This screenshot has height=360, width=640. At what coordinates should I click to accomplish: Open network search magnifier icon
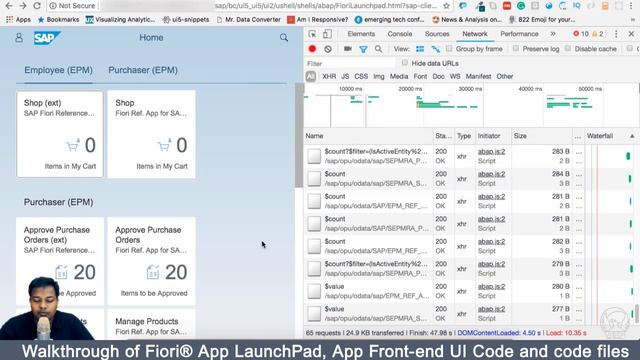(x=378, y=49)
